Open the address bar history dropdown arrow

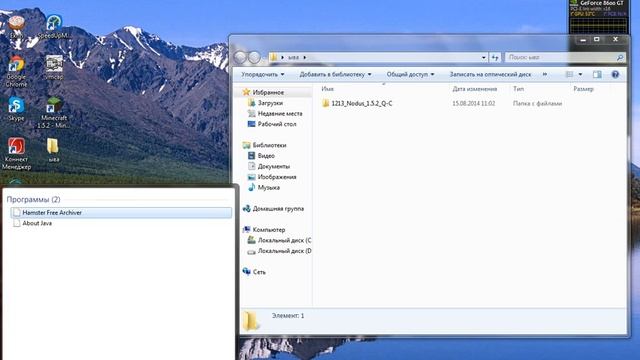click(484, 58)
